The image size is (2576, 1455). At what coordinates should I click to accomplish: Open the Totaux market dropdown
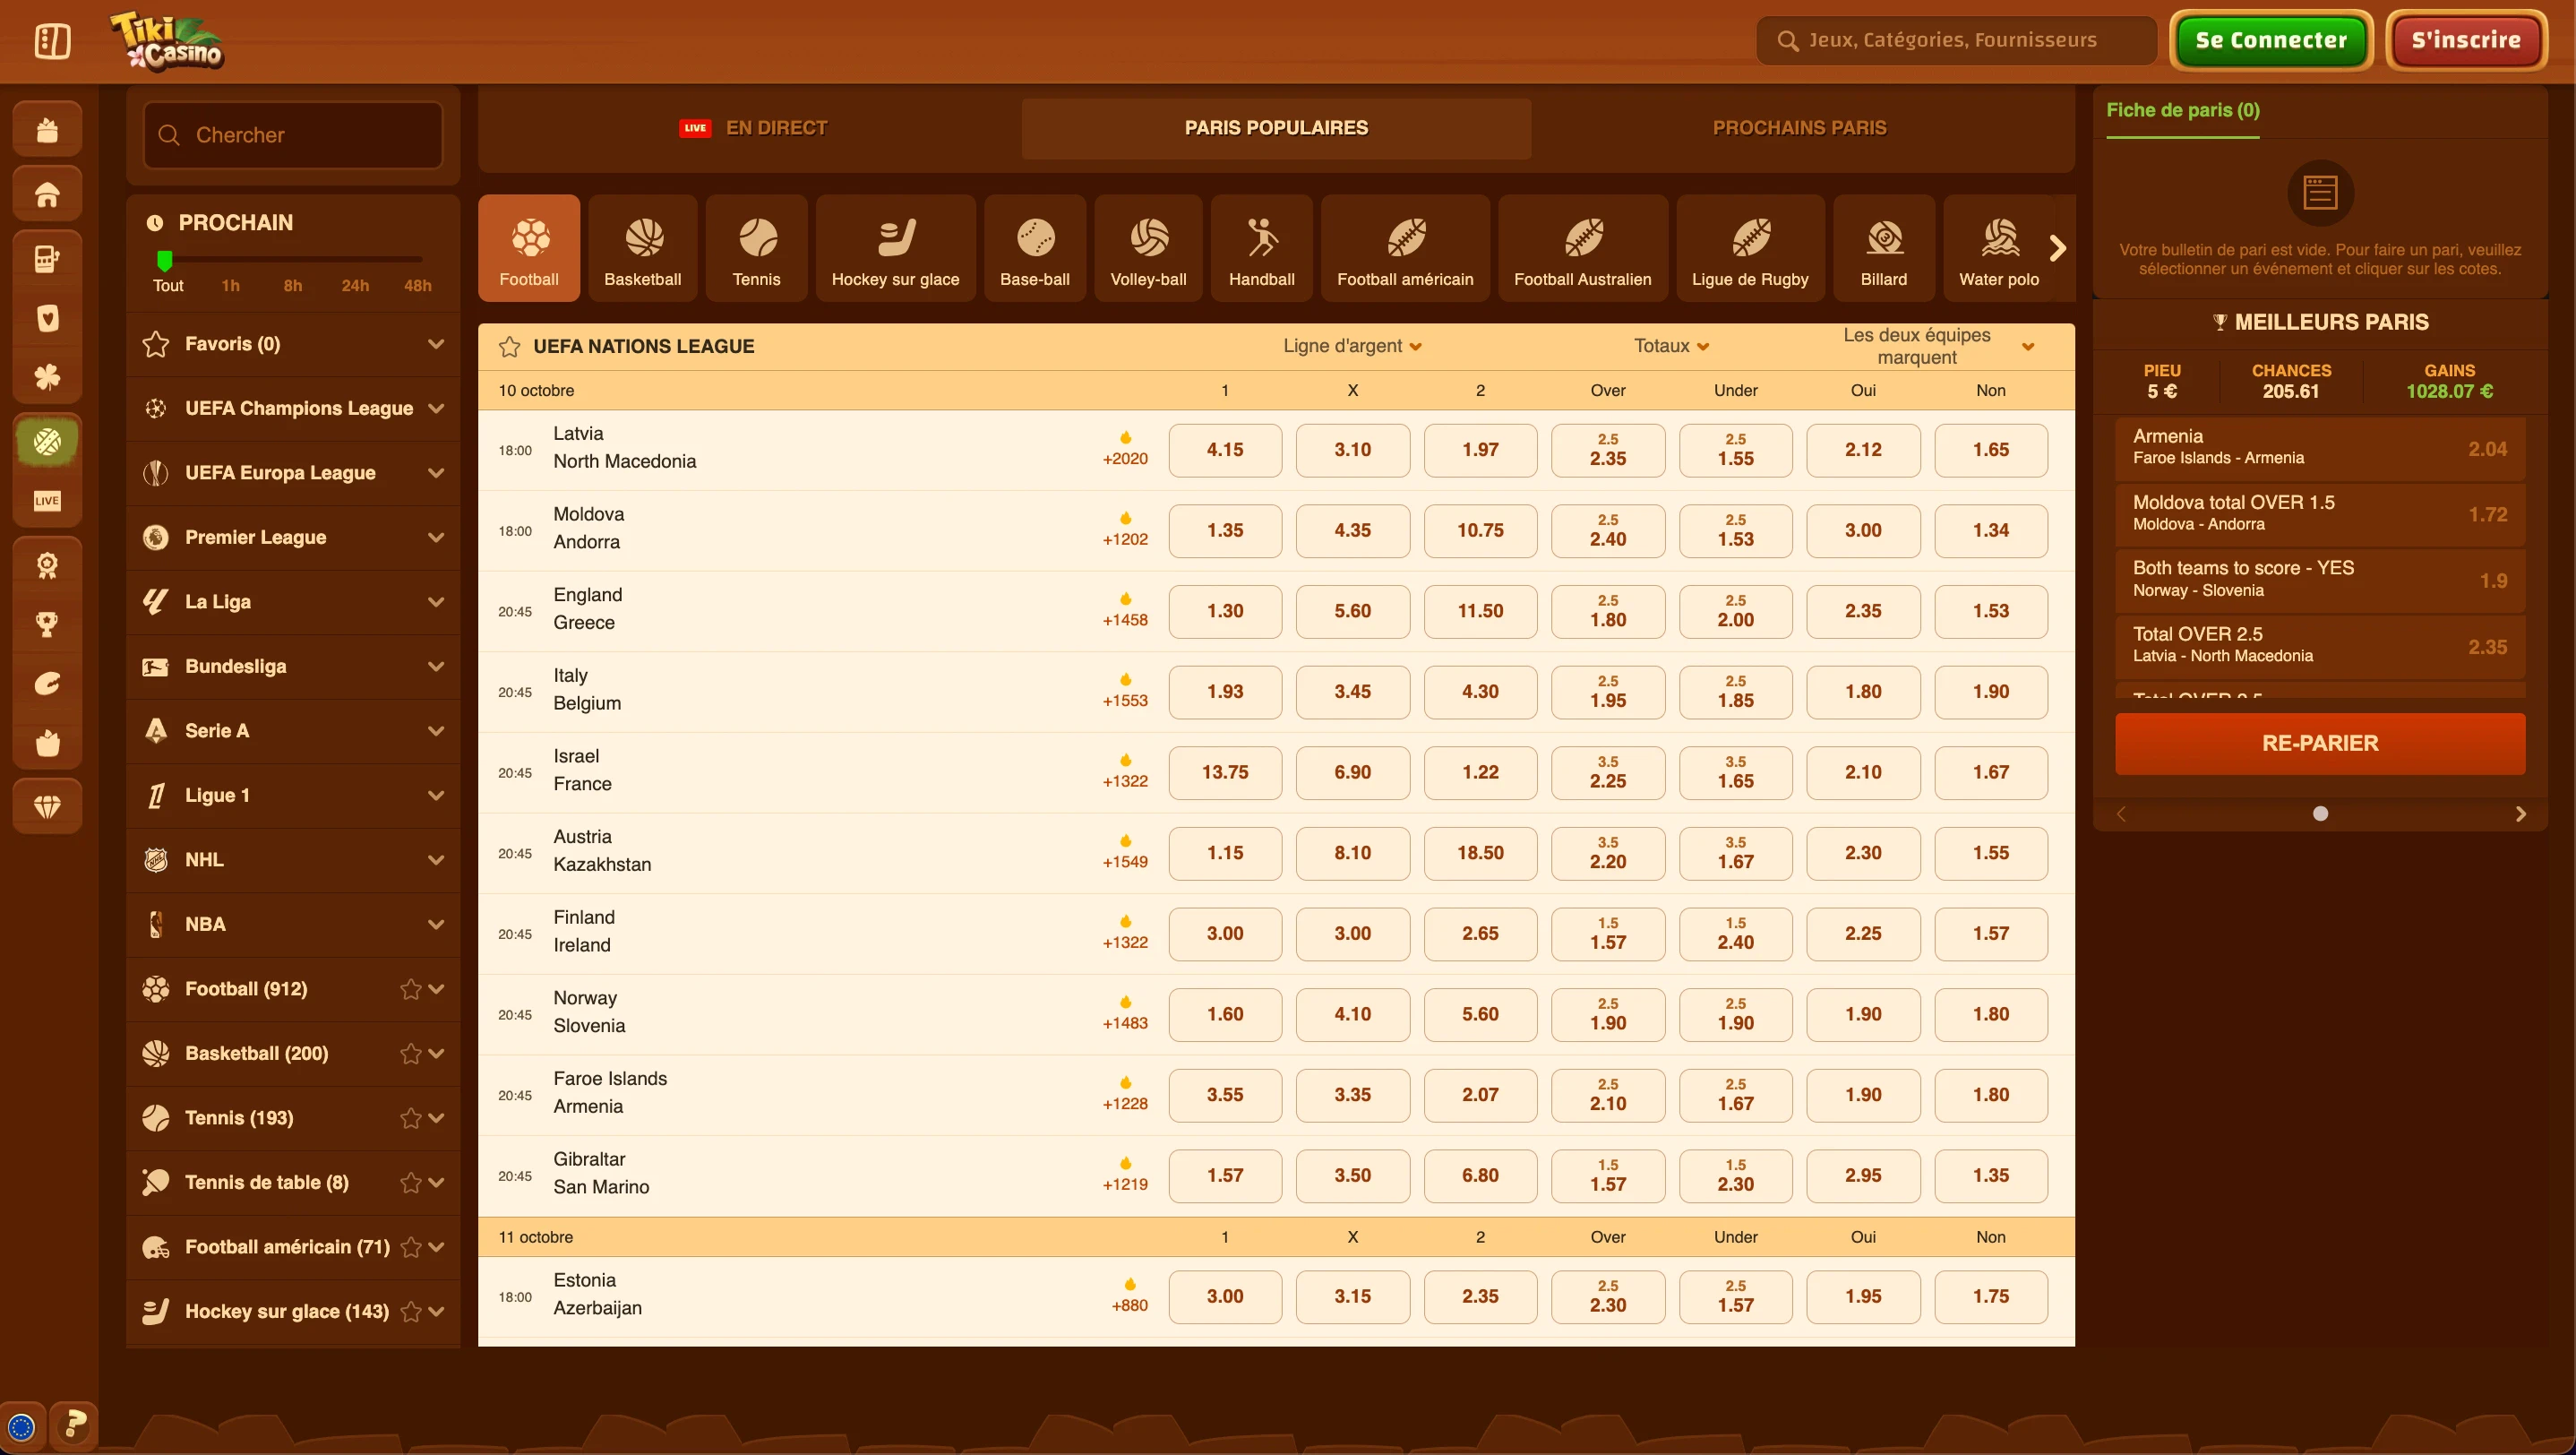(1671, 346)
